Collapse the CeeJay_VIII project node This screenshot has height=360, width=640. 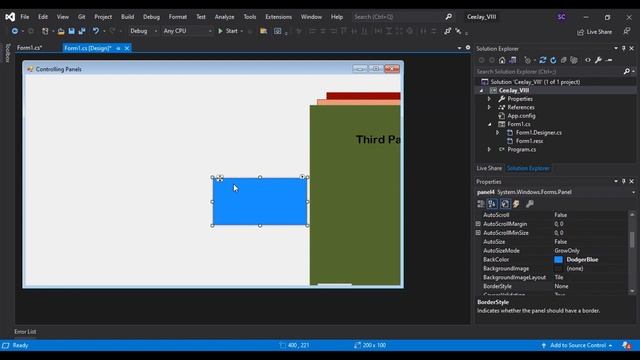pos(481,91)
